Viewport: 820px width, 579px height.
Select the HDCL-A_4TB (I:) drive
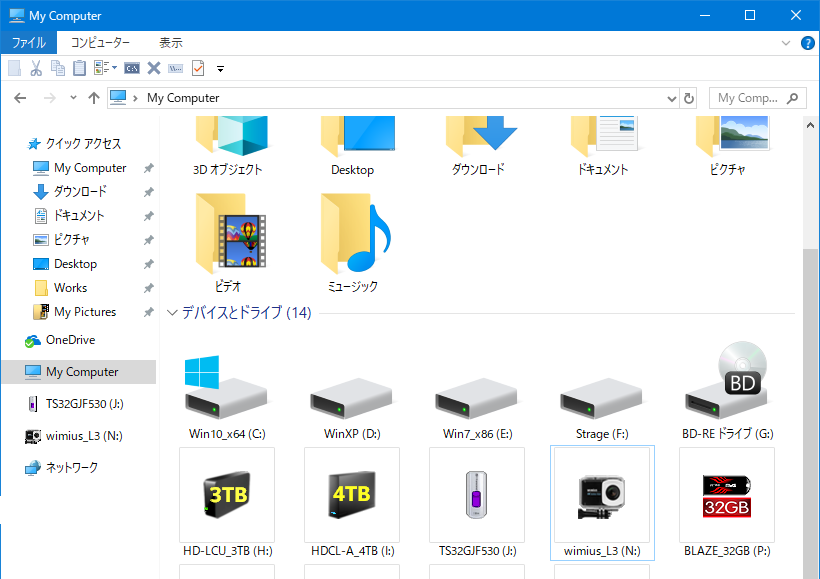click(352, 503)
